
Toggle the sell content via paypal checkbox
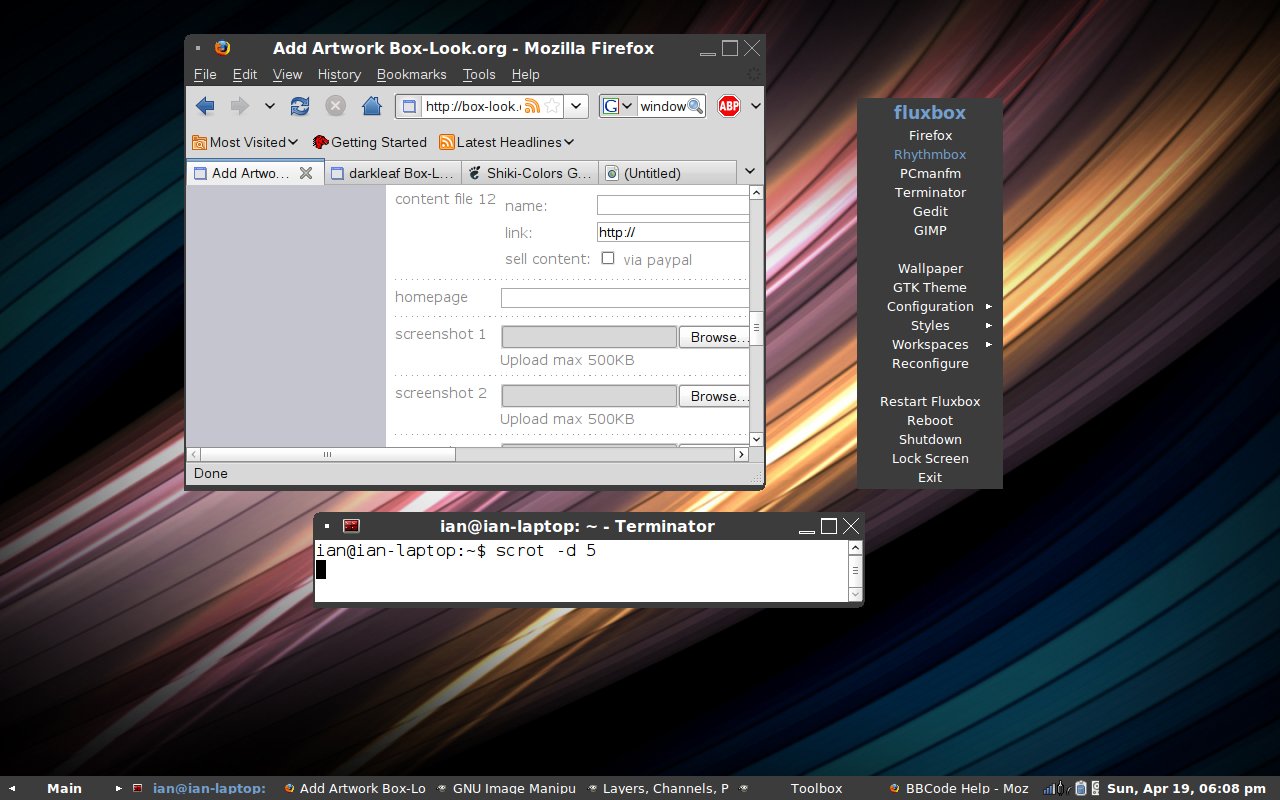pos(608,258)
